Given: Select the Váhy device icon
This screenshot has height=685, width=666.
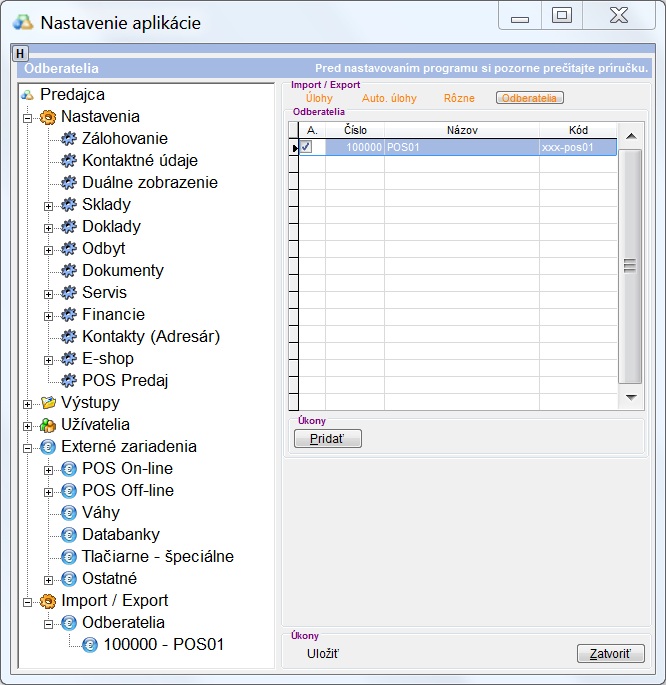Looking at the screenshot, I should [x=68, y=513].
